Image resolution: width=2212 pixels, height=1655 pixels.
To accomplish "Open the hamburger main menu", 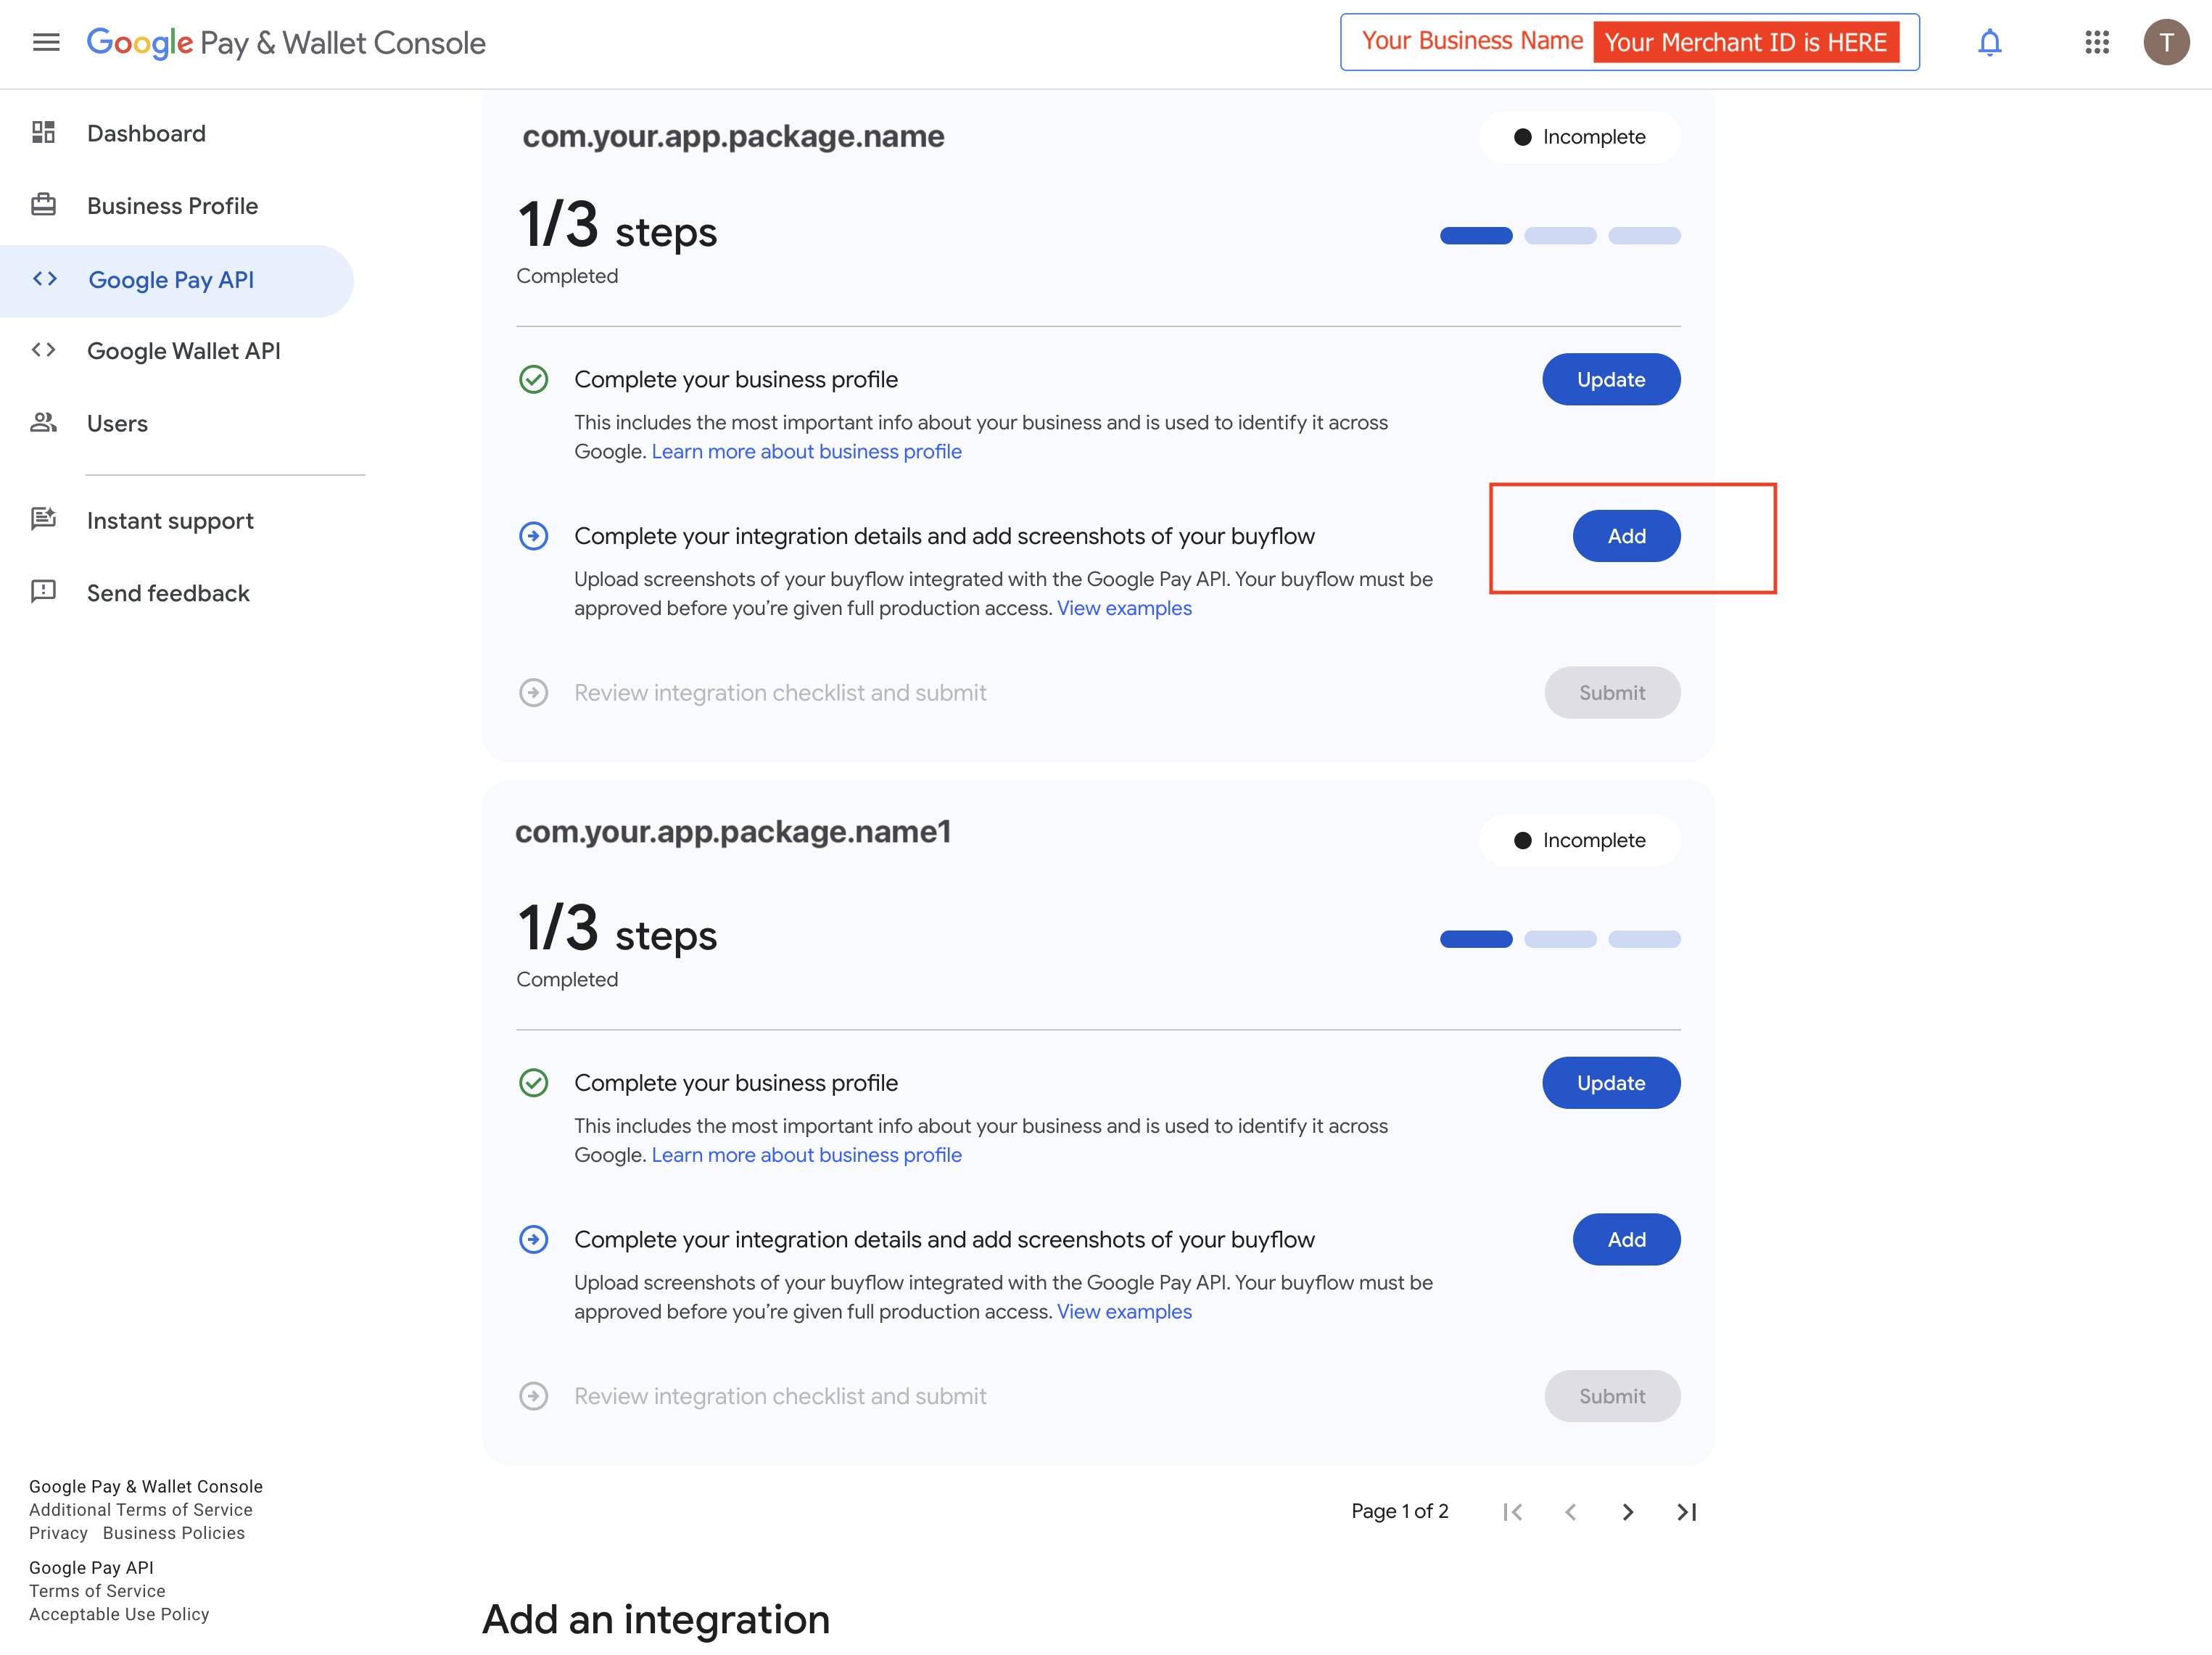I will [46, 42].
